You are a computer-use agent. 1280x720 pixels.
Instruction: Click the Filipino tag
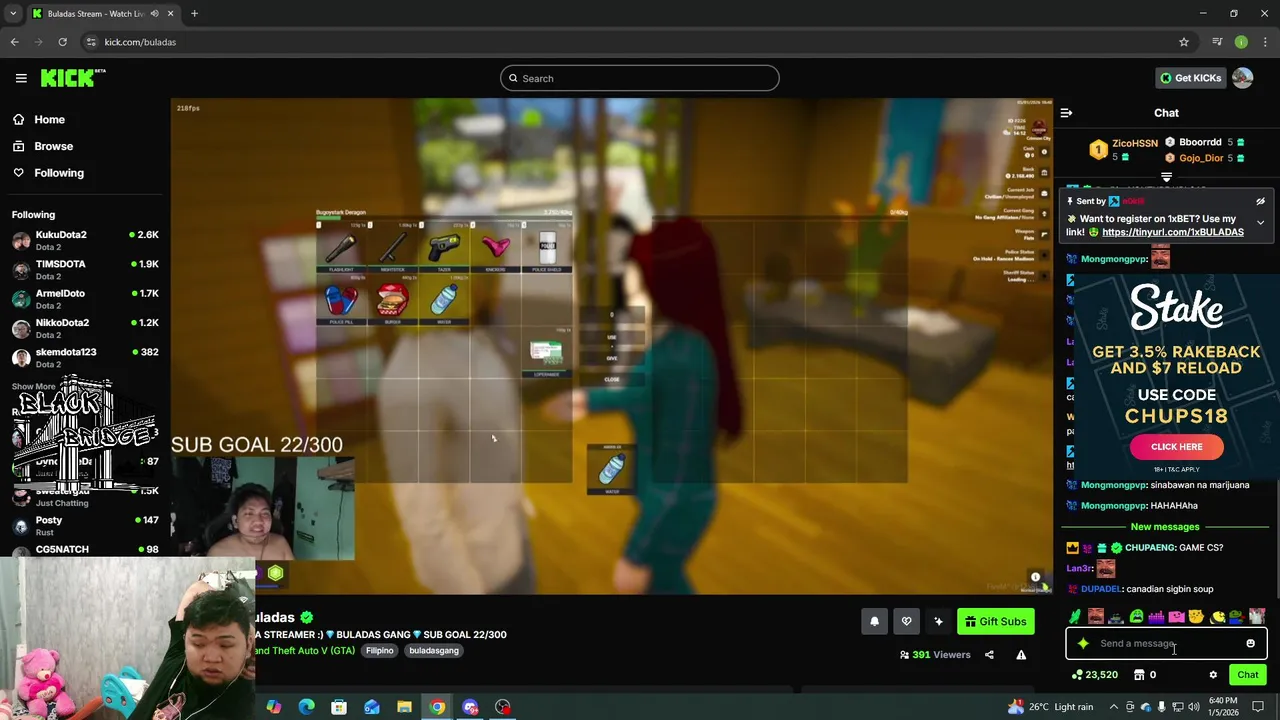tap(380, 651)
